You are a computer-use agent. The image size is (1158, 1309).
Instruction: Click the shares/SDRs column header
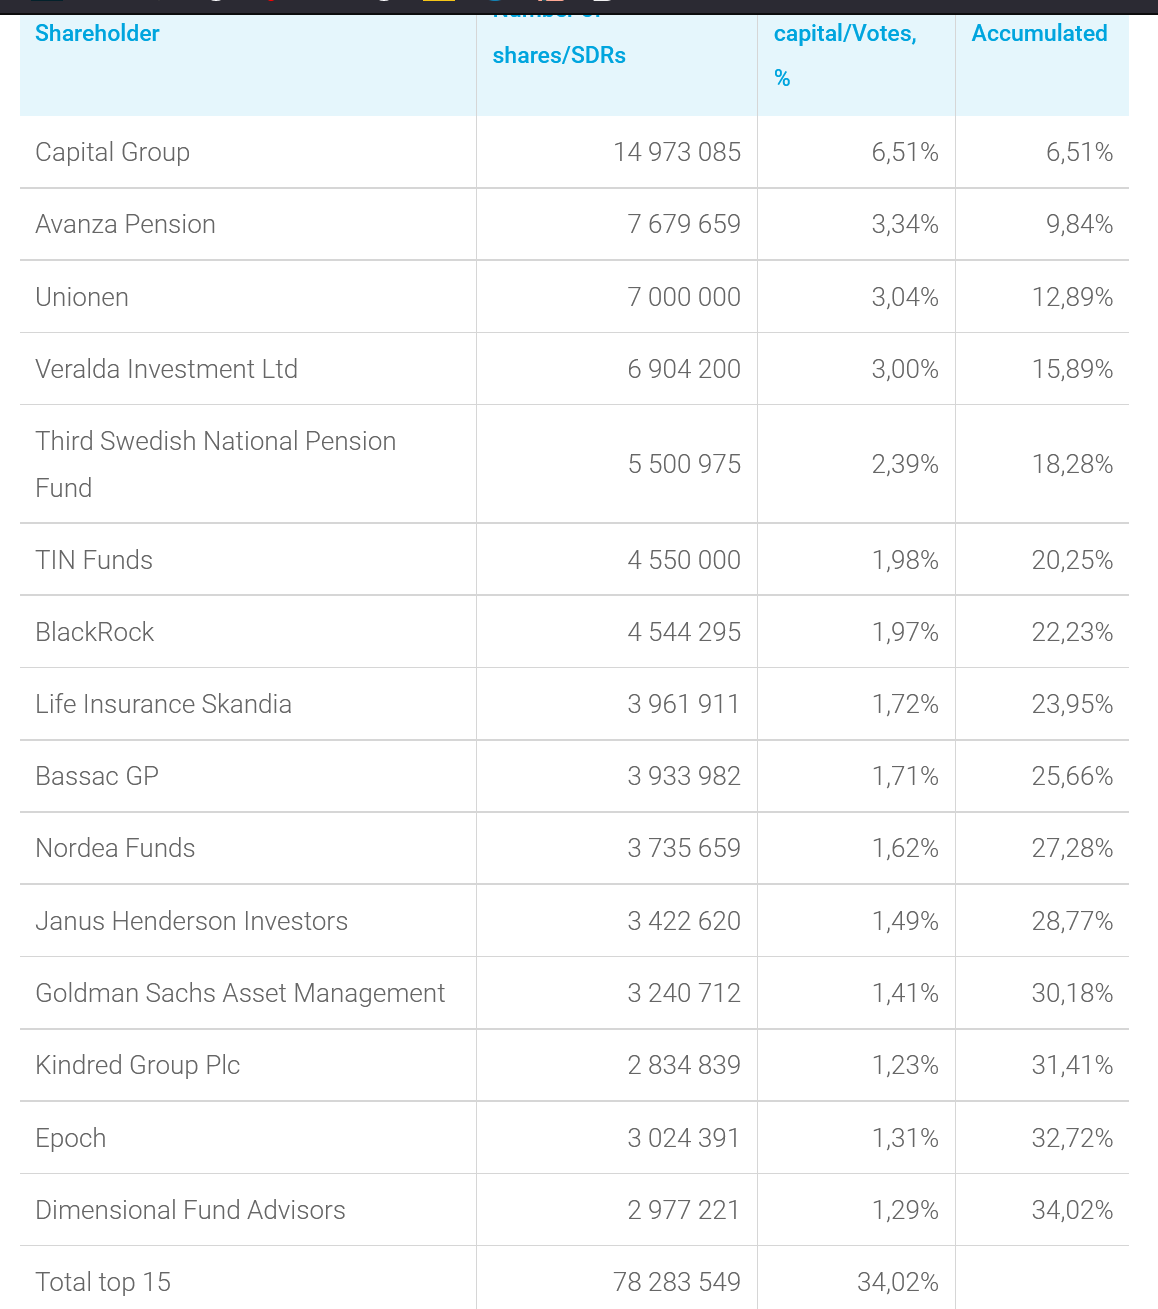(x=559, y=56)
